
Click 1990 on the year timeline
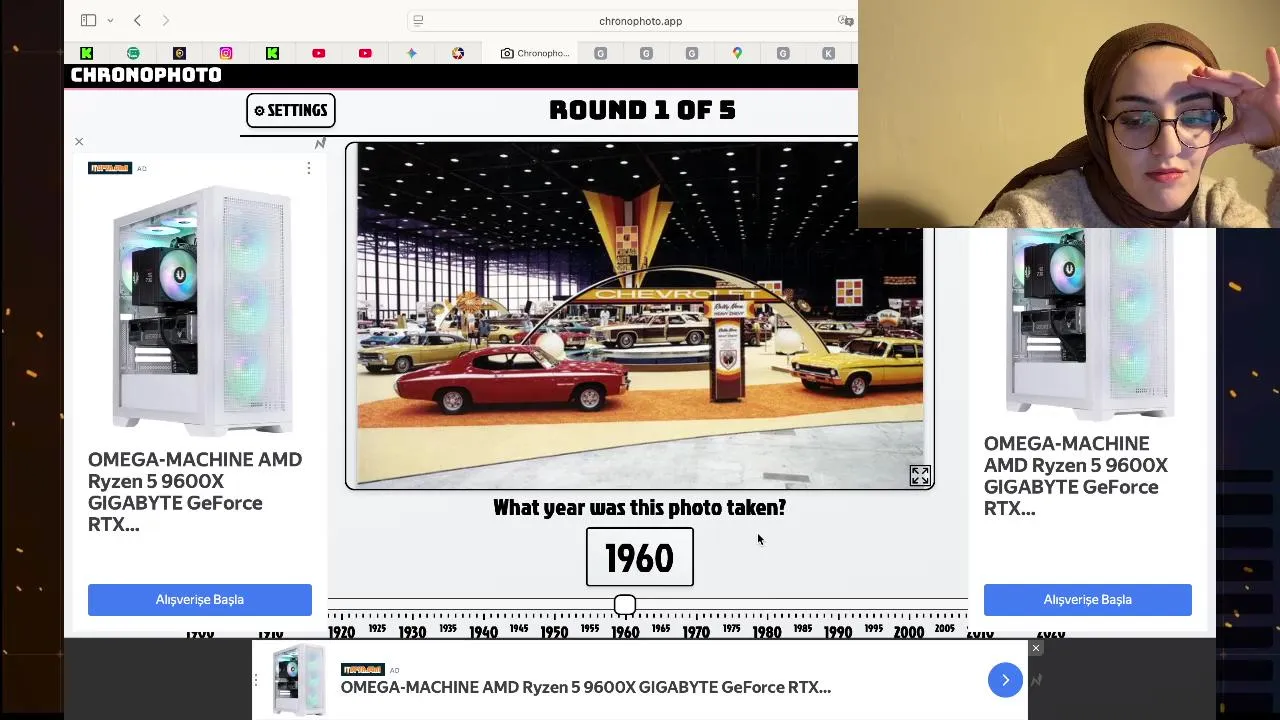pos(838,632)
